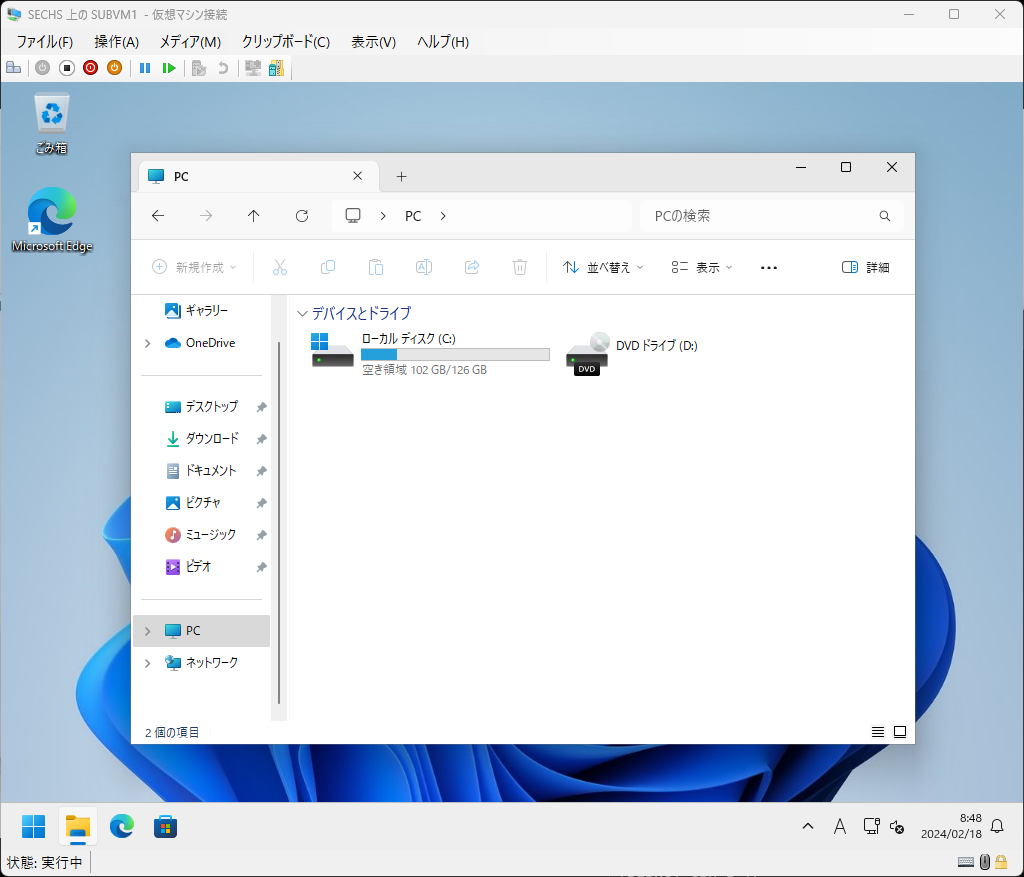The width and height of the screenshot is (1024, 877).
Task: Open ドキュメント in quick access
Action: [202, 471]
